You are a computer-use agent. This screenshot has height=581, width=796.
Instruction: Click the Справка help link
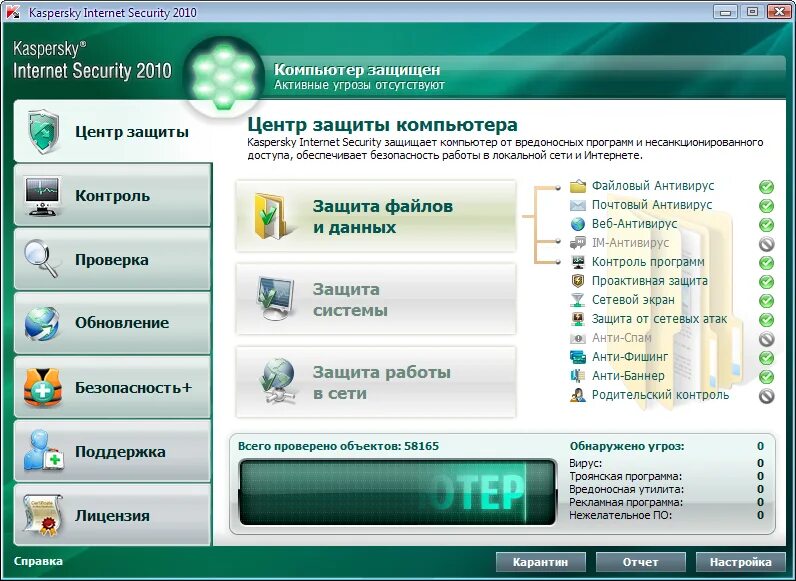tap(38, 561)
